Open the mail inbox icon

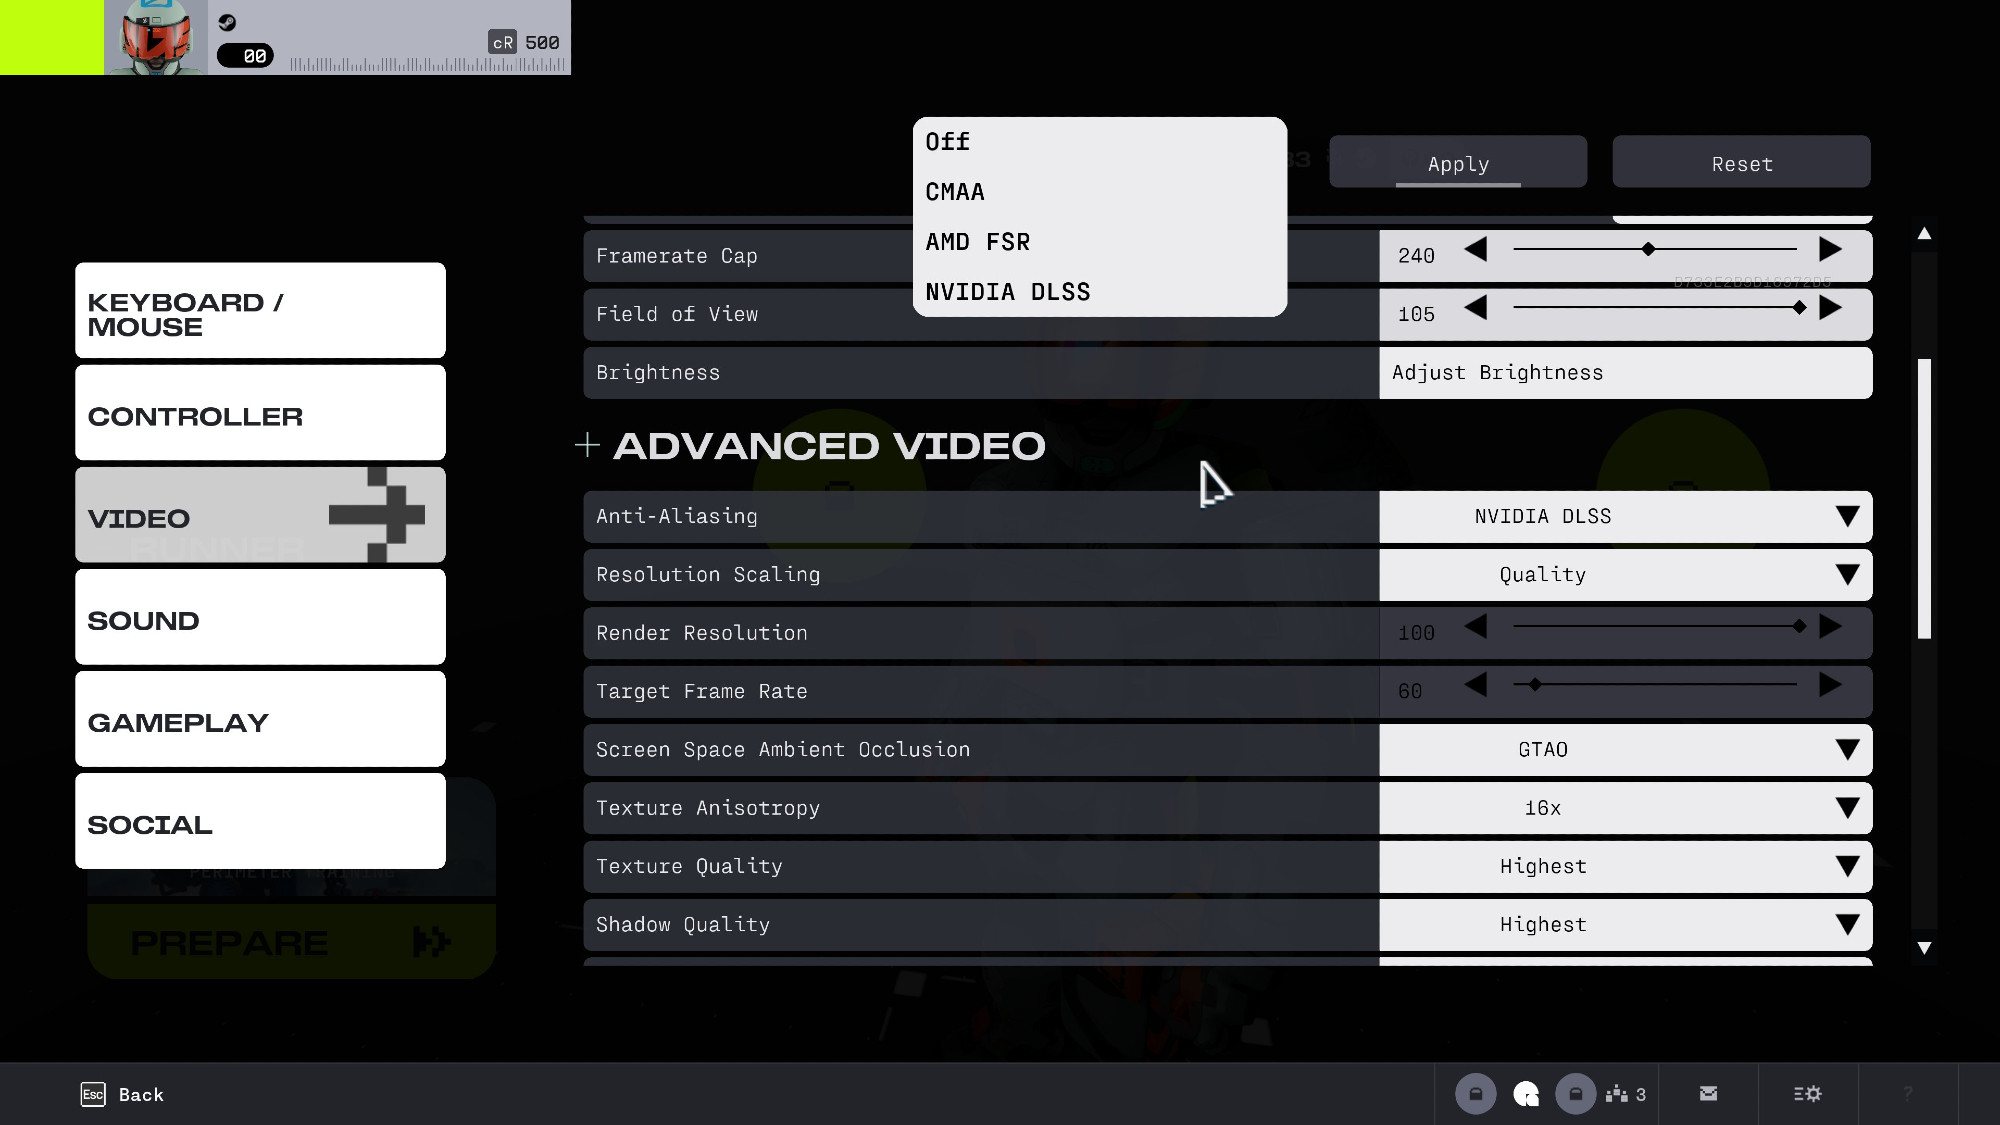[x=1708, y=1094]
